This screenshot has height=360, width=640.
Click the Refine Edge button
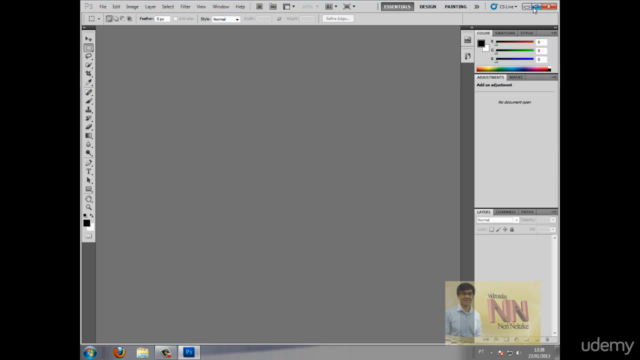pyautogui.click(x=338, y=19)
